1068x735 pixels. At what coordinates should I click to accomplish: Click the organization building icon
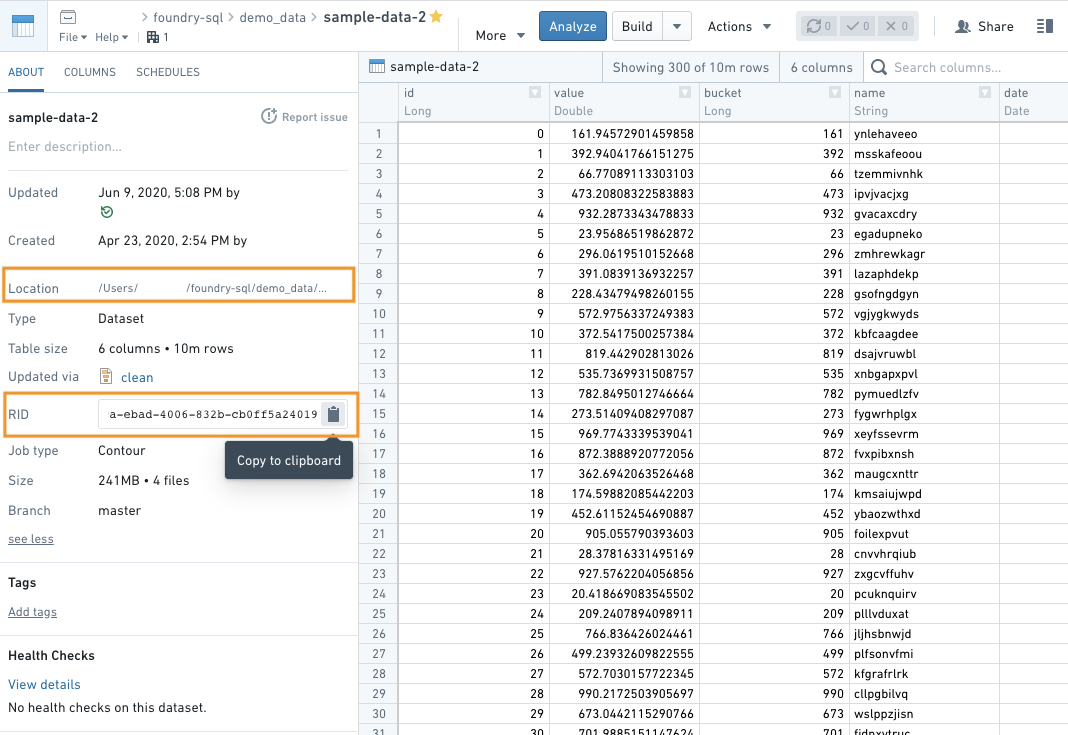tap(153, 37)
